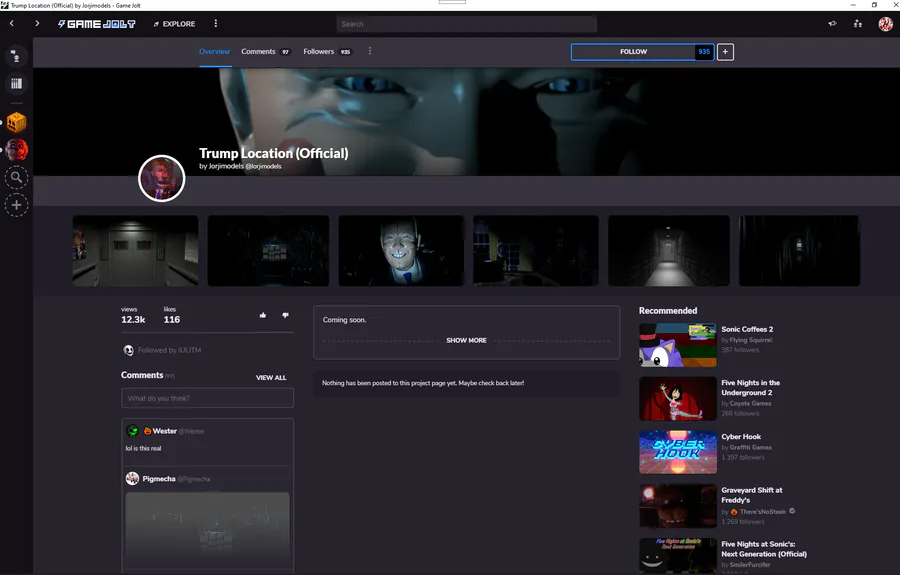Open the window room screenshot thumbnail
The height and width of the screenshot is (575, 900).
tap(536, 251)
